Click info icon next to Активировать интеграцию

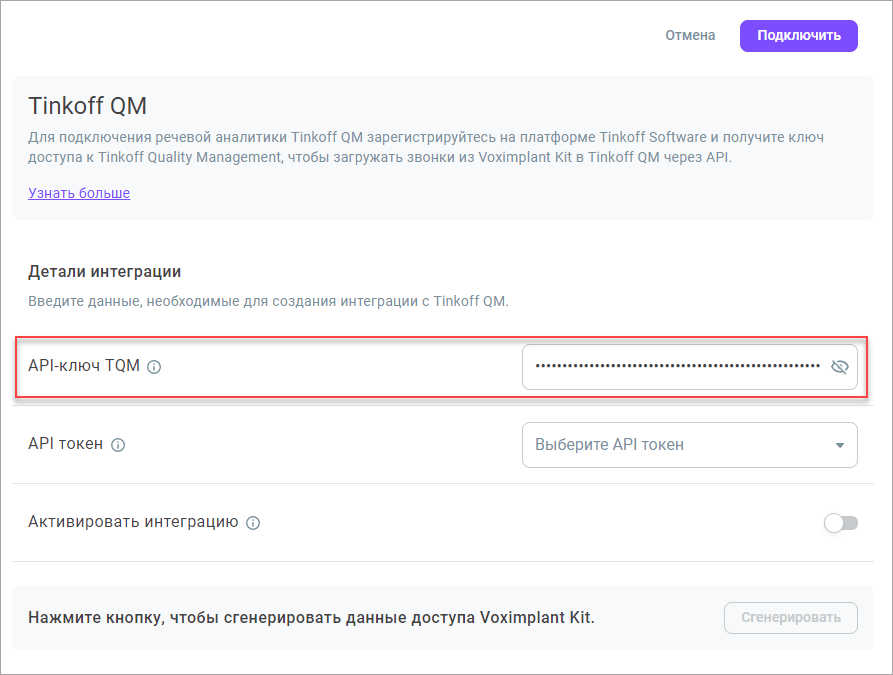point(253,523)
